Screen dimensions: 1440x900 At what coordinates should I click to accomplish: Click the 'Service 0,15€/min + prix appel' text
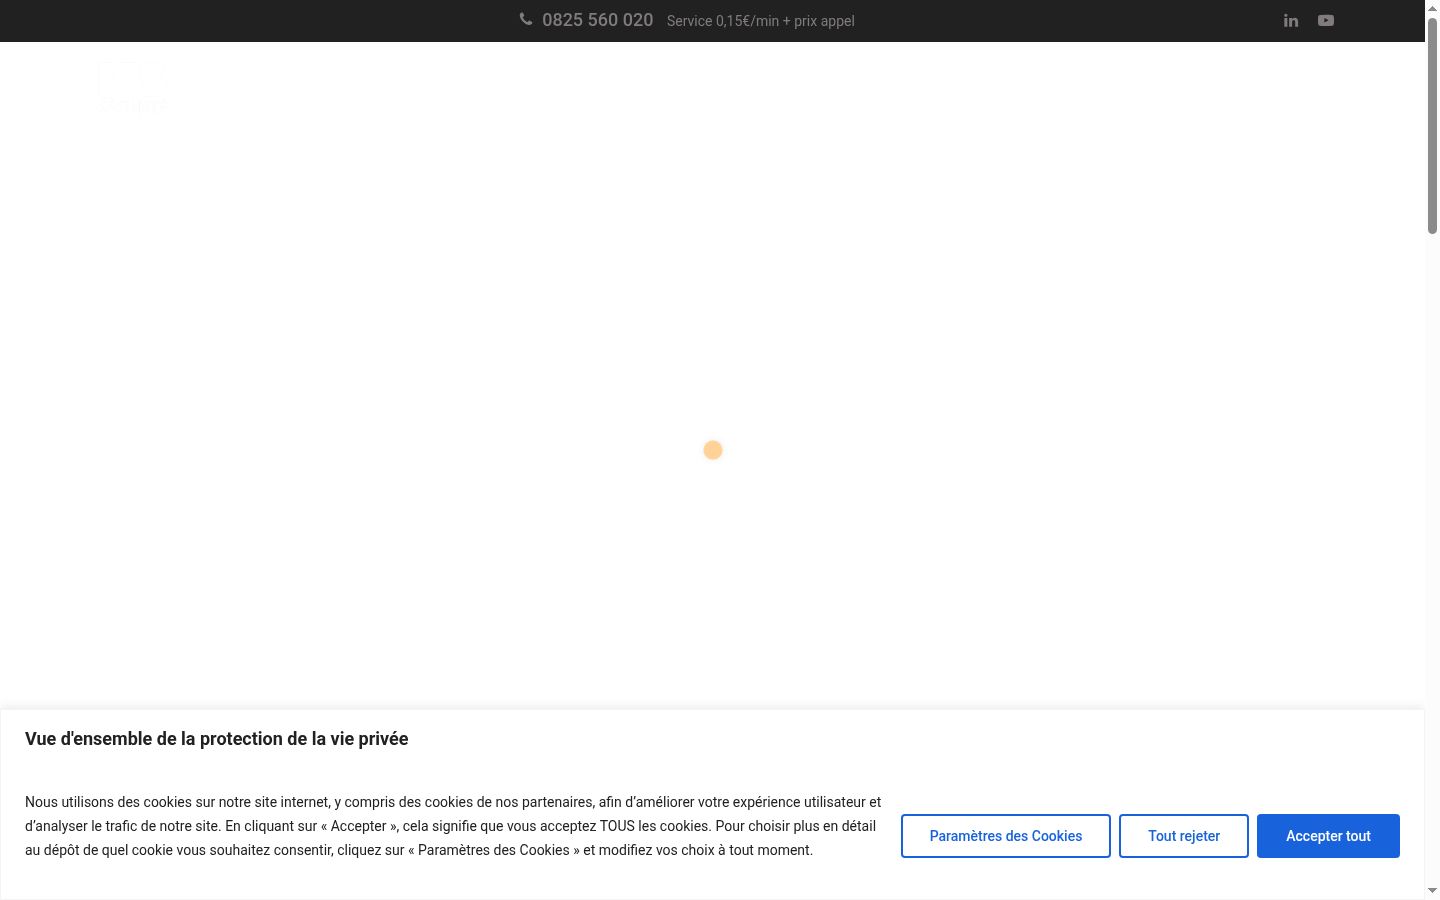coord(761,21)
